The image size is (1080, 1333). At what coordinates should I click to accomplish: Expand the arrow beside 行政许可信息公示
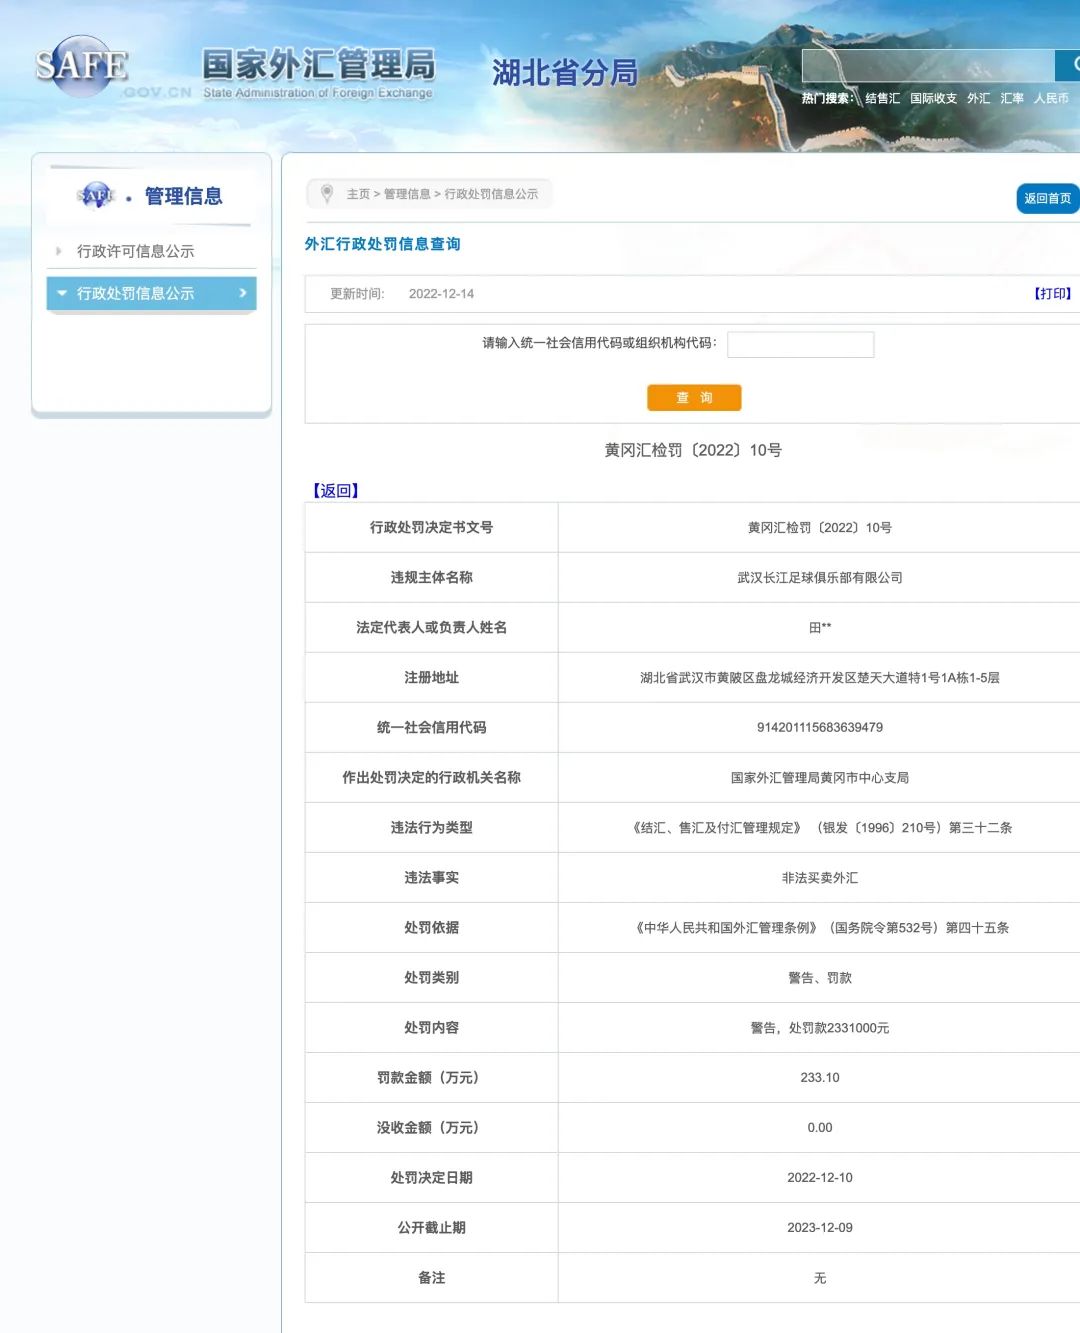[x=59, y=251]
